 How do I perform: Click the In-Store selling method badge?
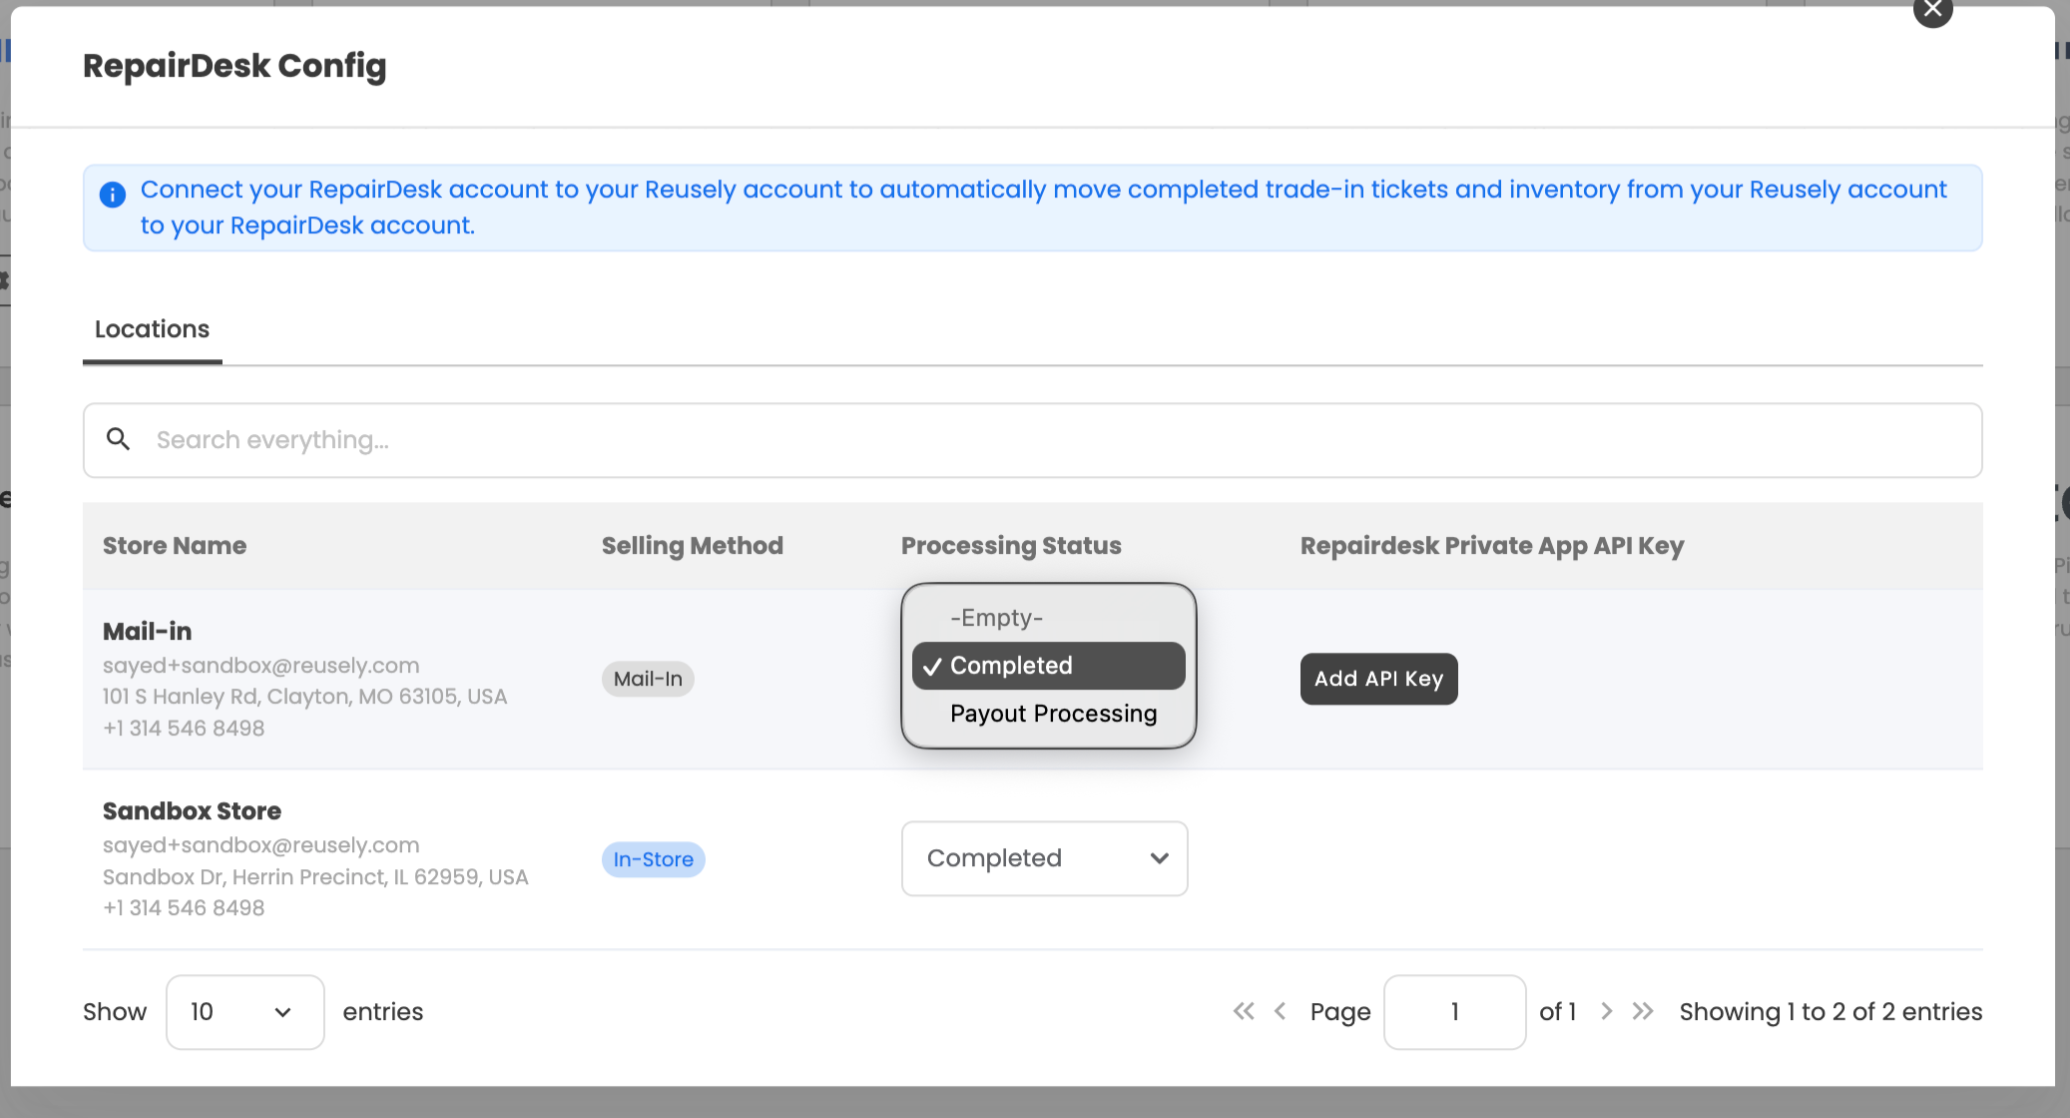point(653,859)
